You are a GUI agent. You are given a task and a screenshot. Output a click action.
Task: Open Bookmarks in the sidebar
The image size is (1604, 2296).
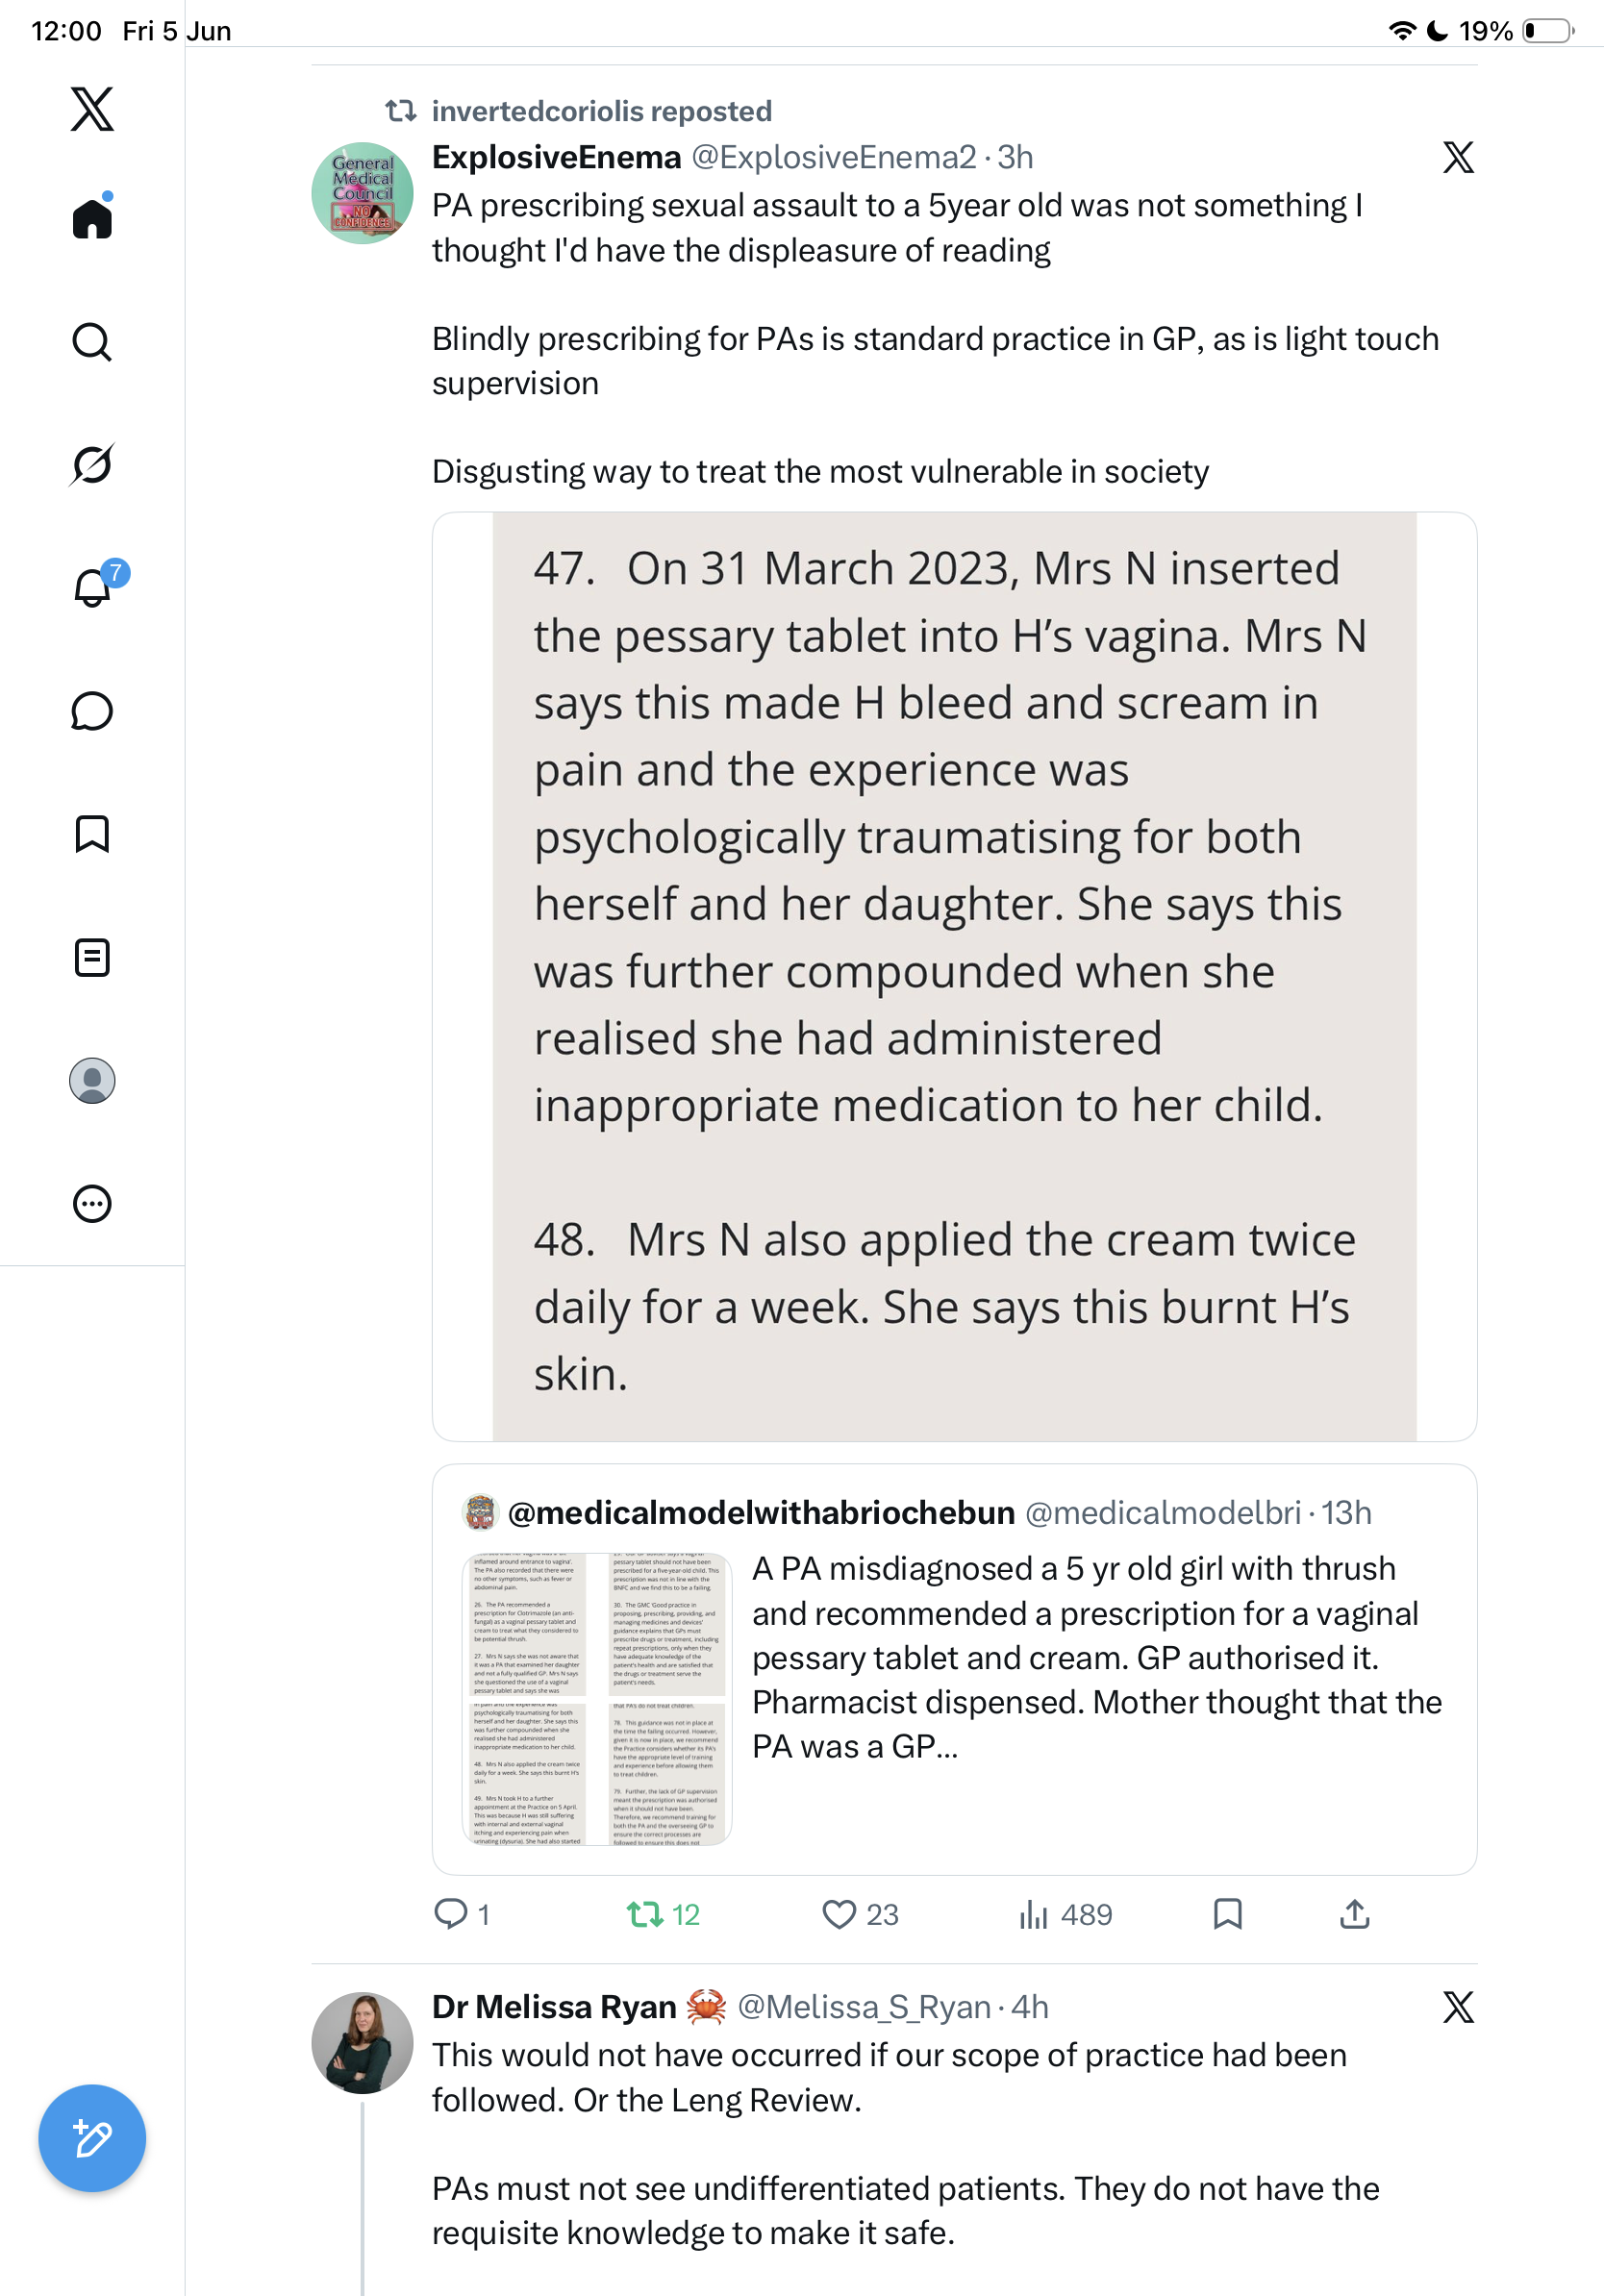[92, 834]
